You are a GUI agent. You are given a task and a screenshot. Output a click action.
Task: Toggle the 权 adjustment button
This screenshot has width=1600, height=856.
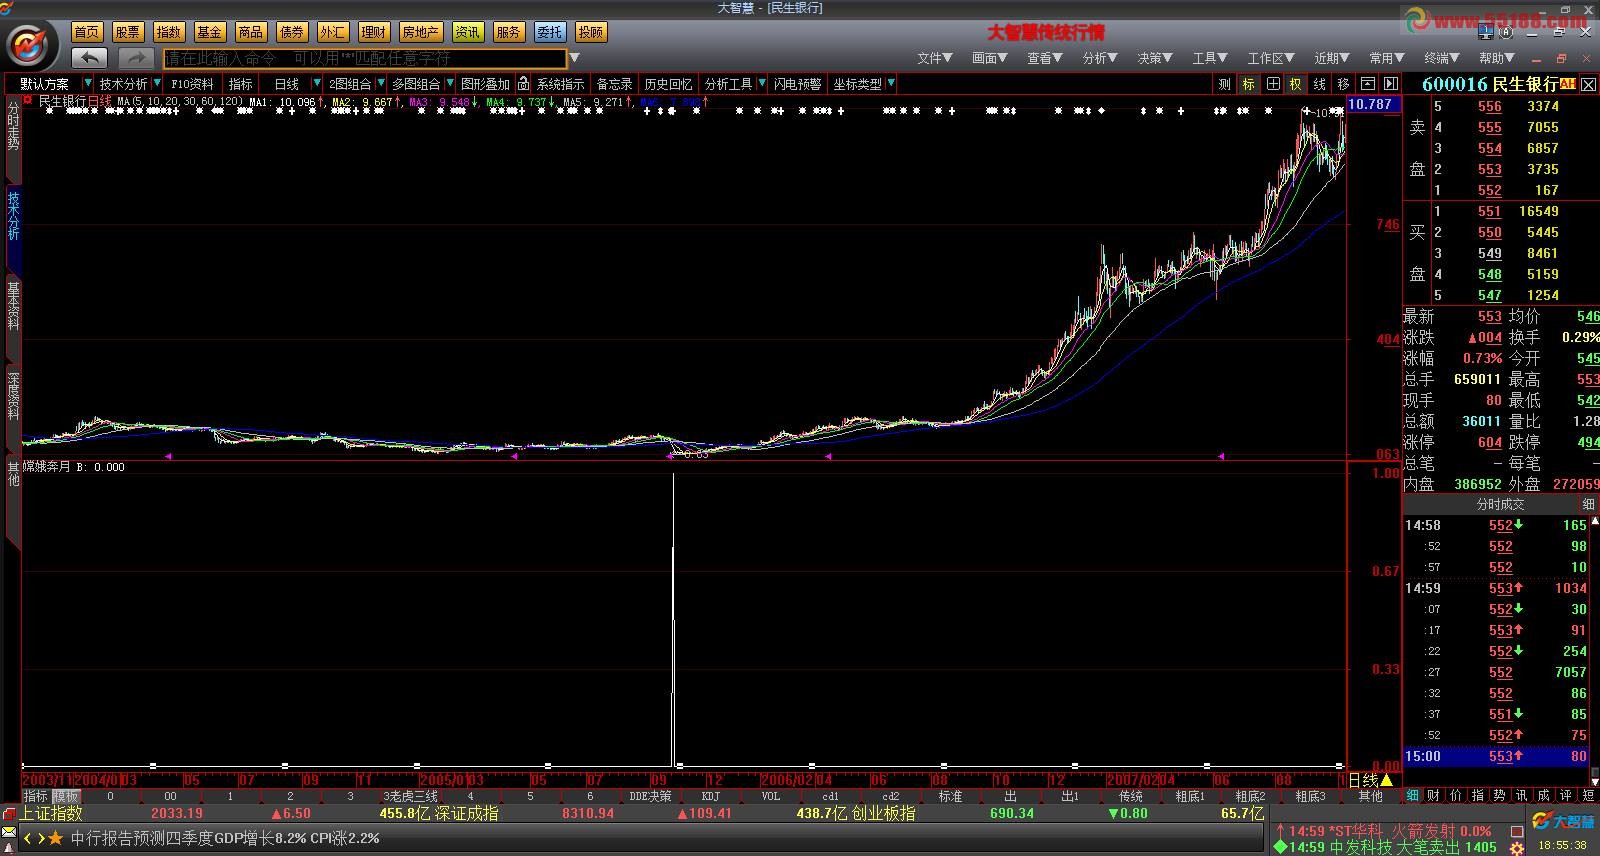point(1295,84)
